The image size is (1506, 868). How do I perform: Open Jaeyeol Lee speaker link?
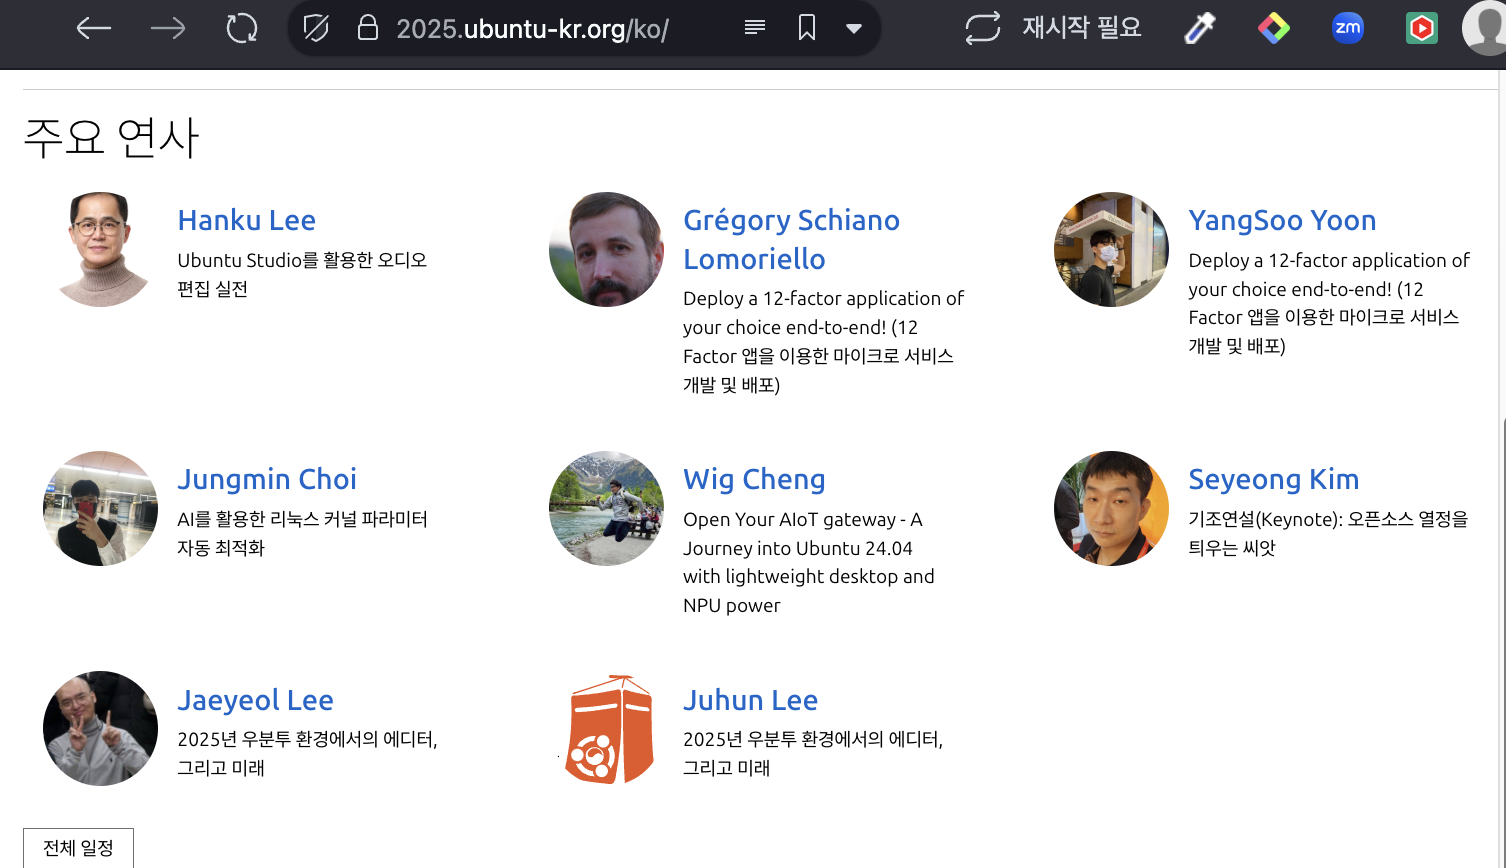255,700
